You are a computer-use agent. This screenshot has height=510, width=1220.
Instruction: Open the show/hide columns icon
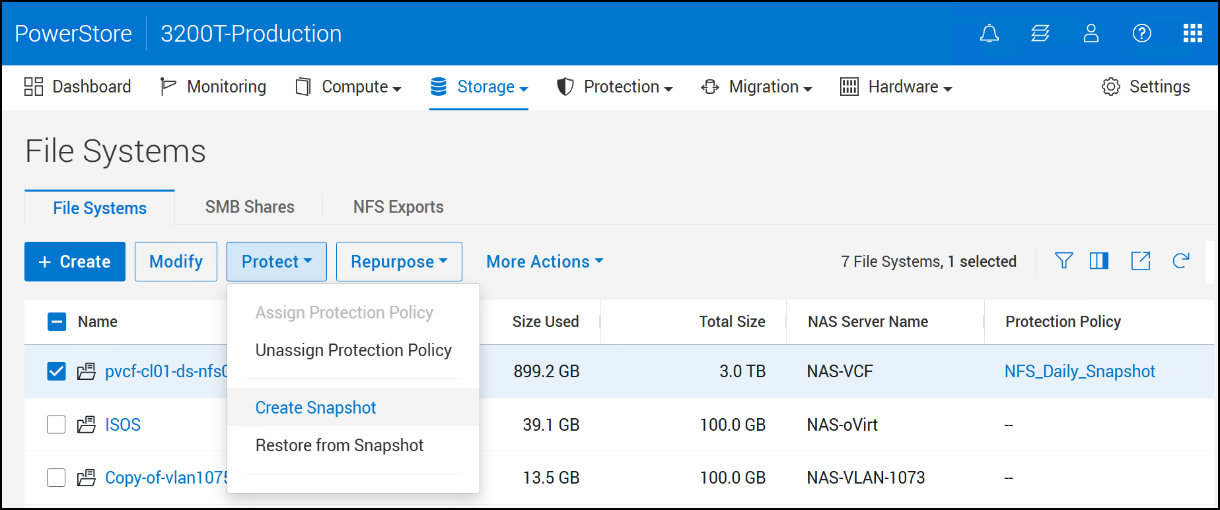[1099, 261]
